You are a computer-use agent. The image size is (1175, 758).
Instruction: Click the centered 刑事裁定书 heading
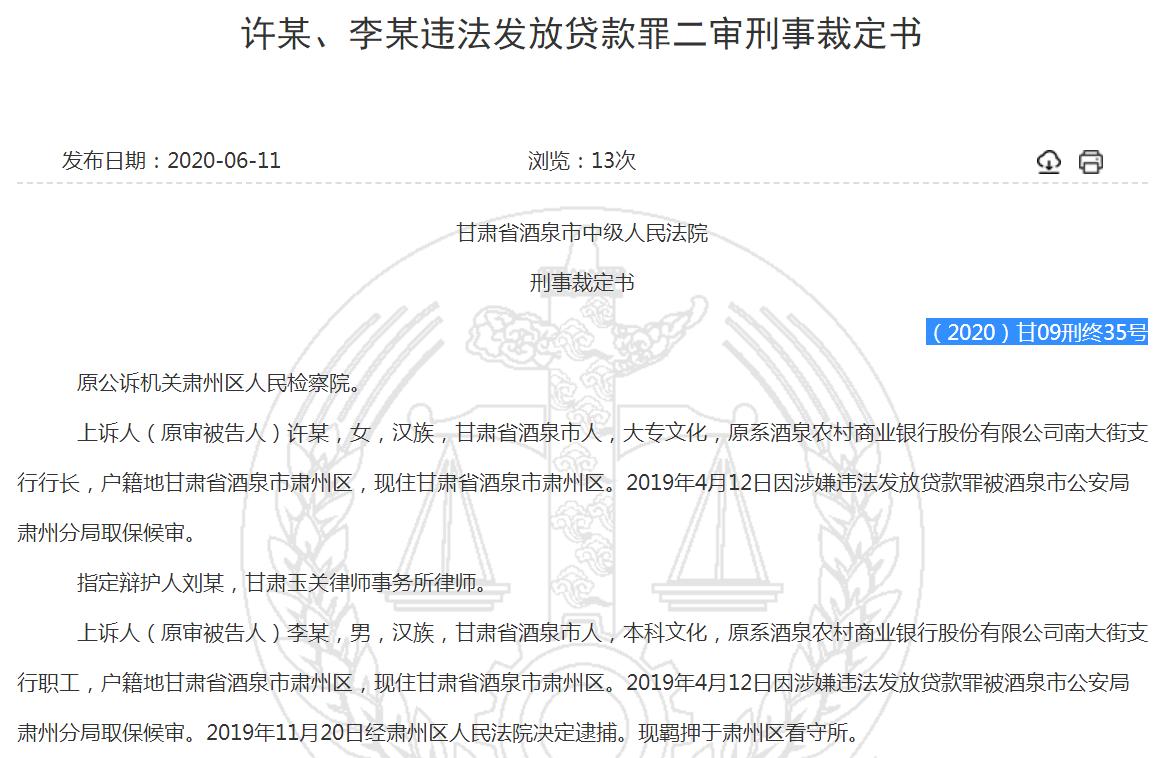pyautogui.click(x=582, y=283)
